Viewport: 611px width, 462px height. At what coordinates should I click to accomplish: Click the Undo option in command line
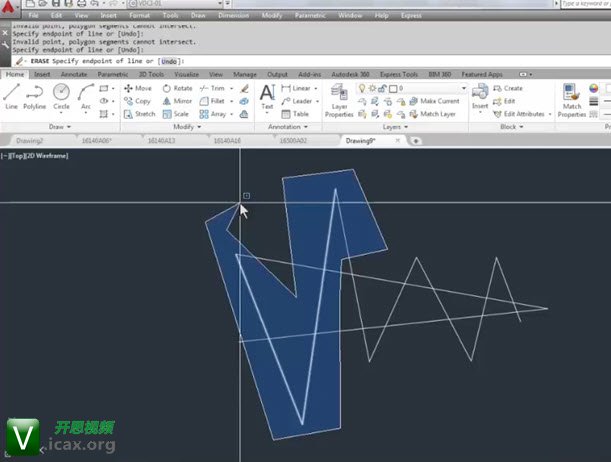click(x=169, y=61)
